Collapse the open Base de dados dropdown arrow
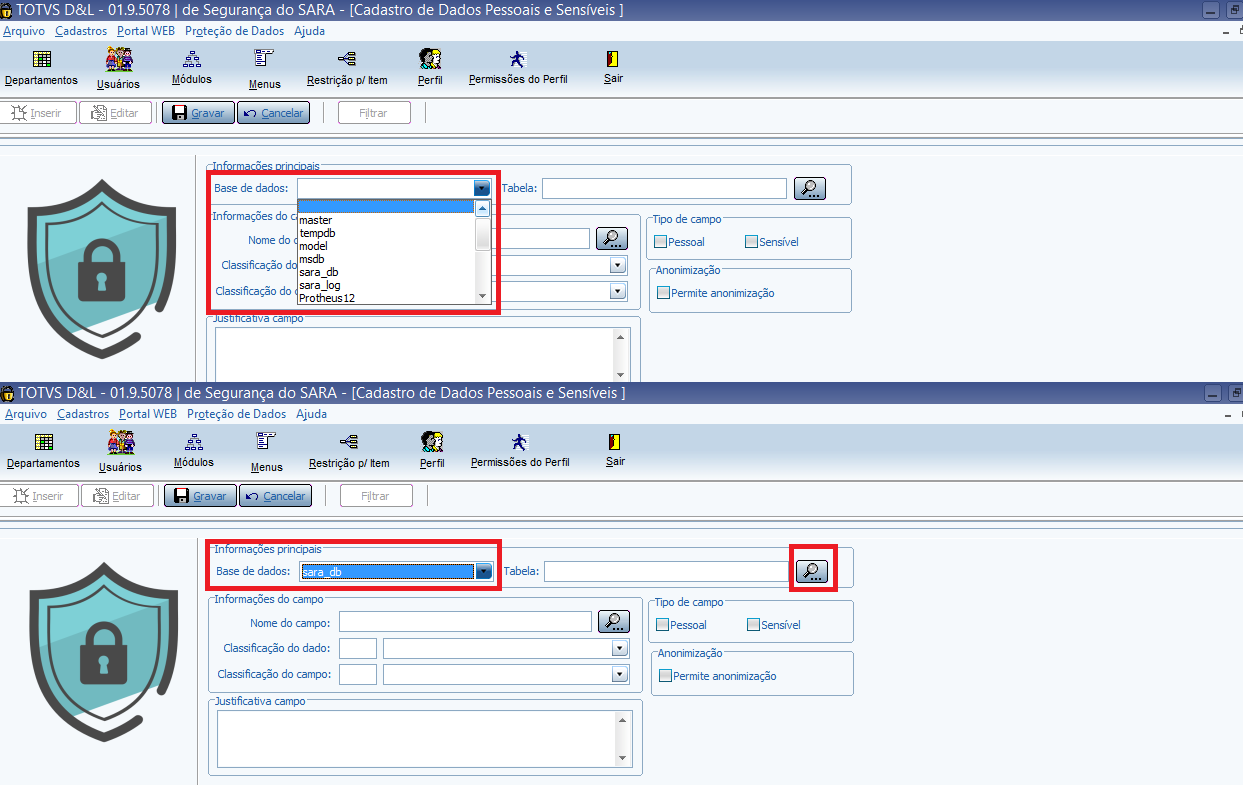The width and height of the screenshot is (1243, 785). coord(482,188)
